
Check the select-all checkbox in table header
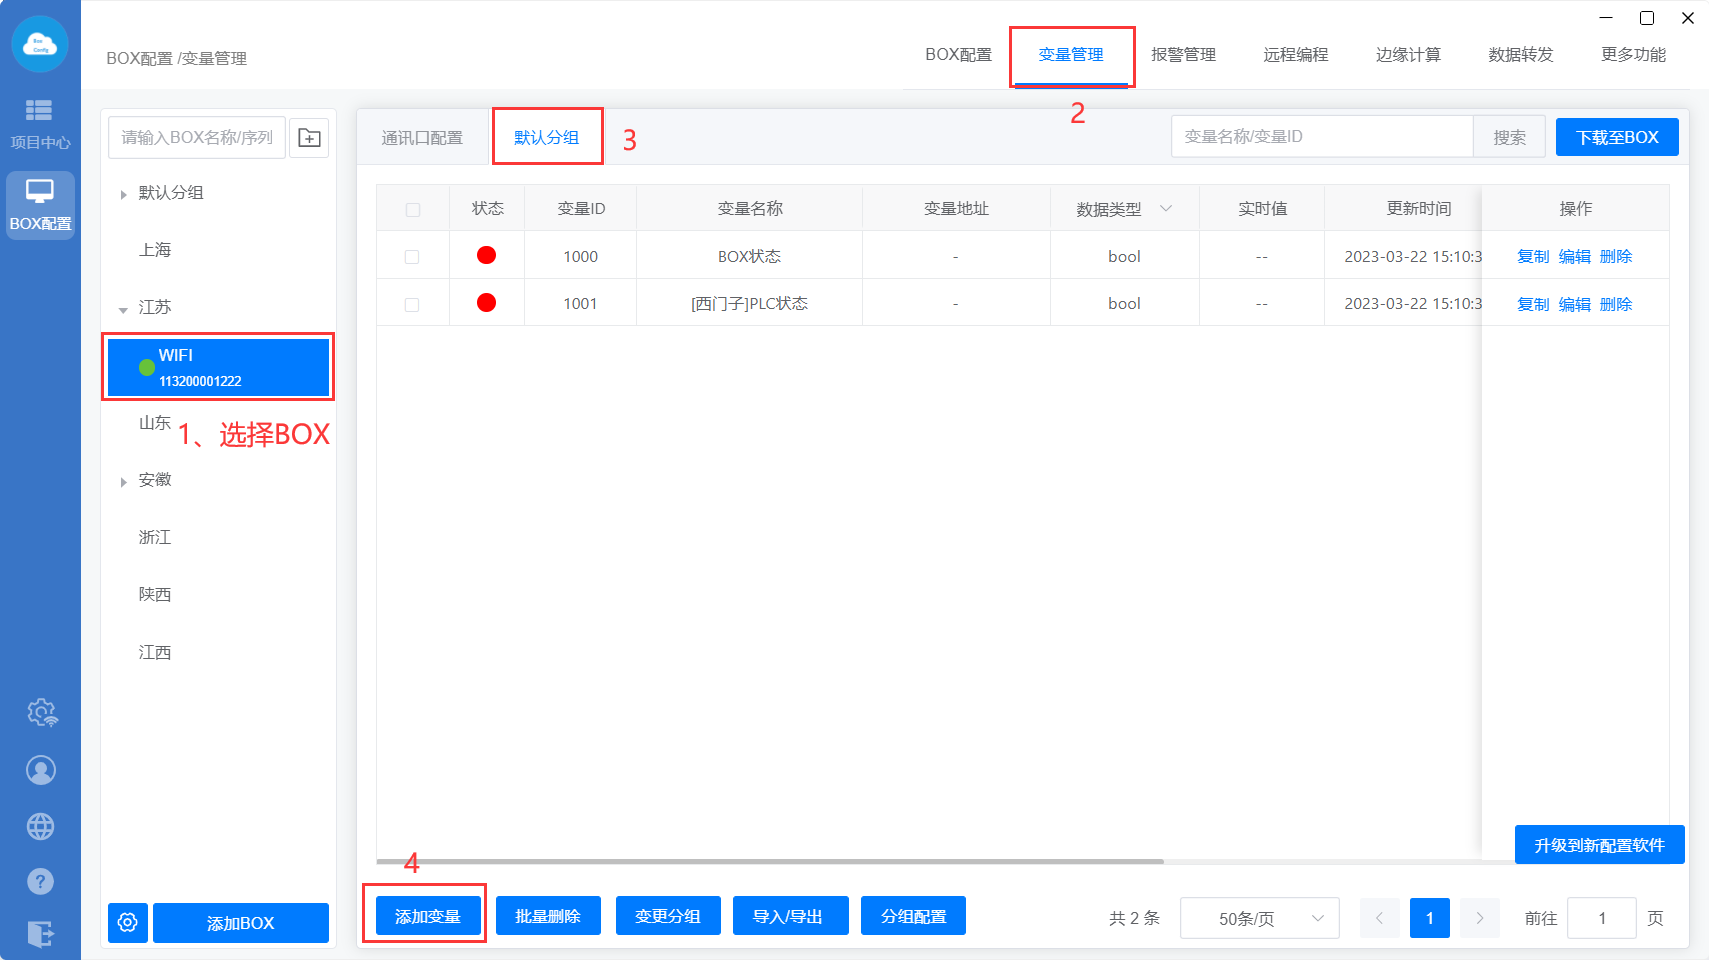(x=412, y=210)
